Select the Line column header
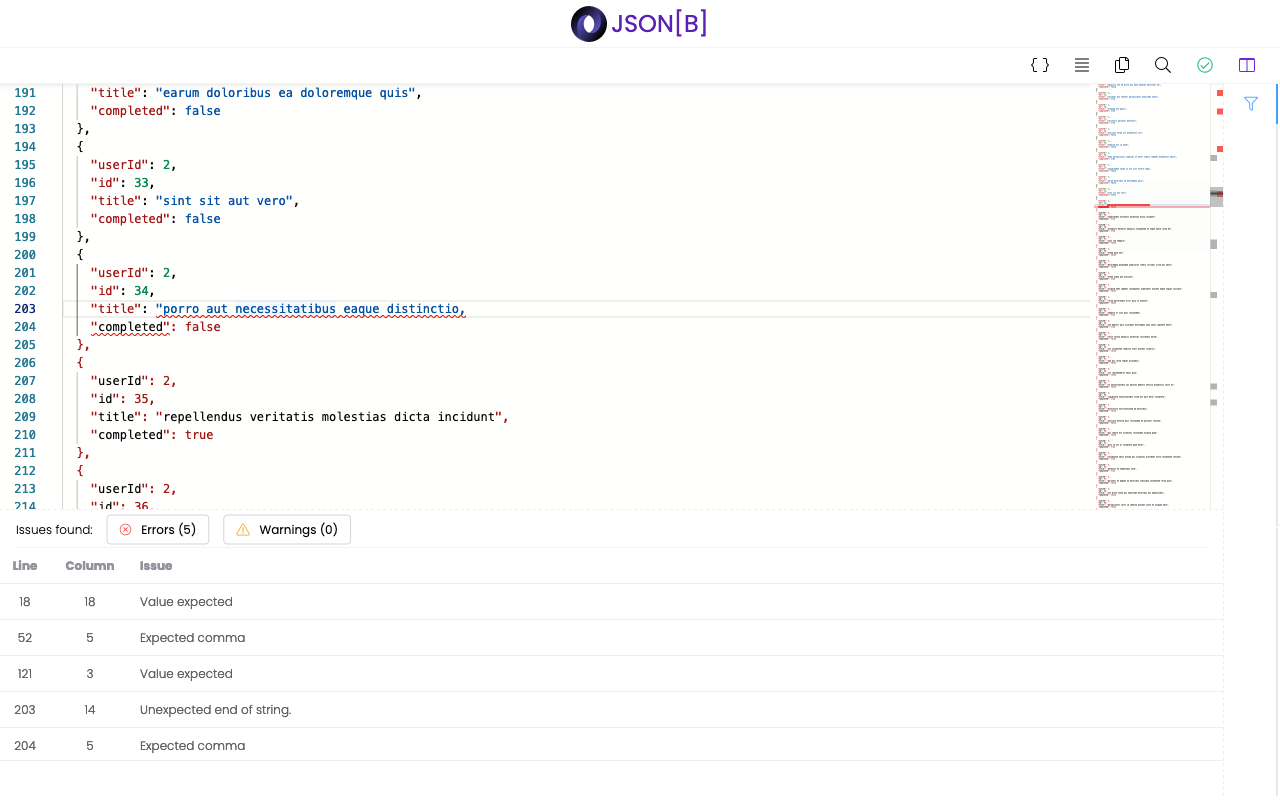This screenshot has width=1280, height=800. pyautogui.click(x=24, y=565)
